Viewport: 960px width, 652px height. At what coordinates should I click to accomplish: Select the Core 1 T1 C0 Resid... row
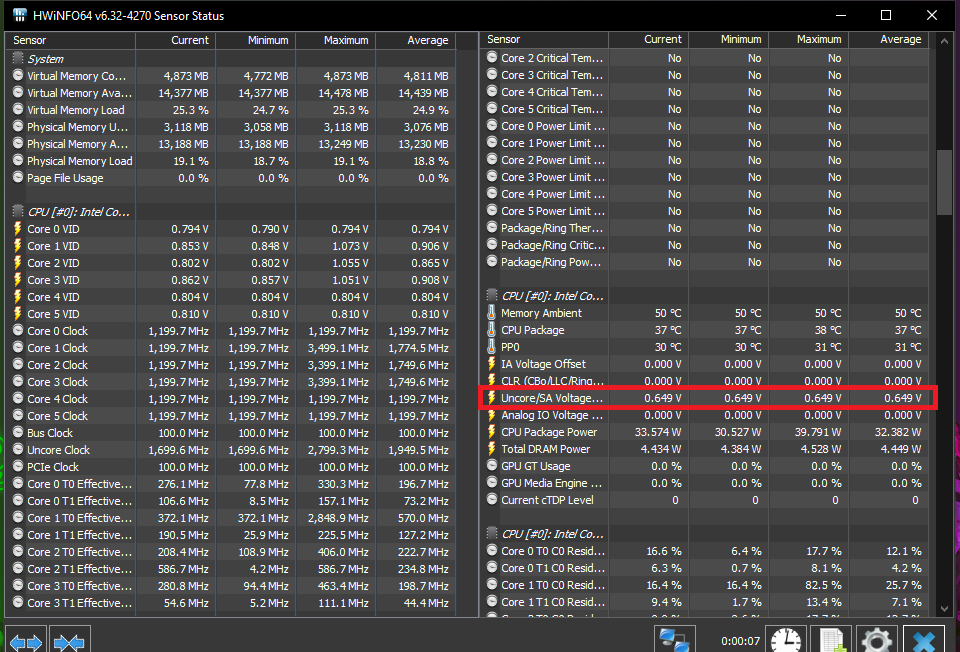704,602
